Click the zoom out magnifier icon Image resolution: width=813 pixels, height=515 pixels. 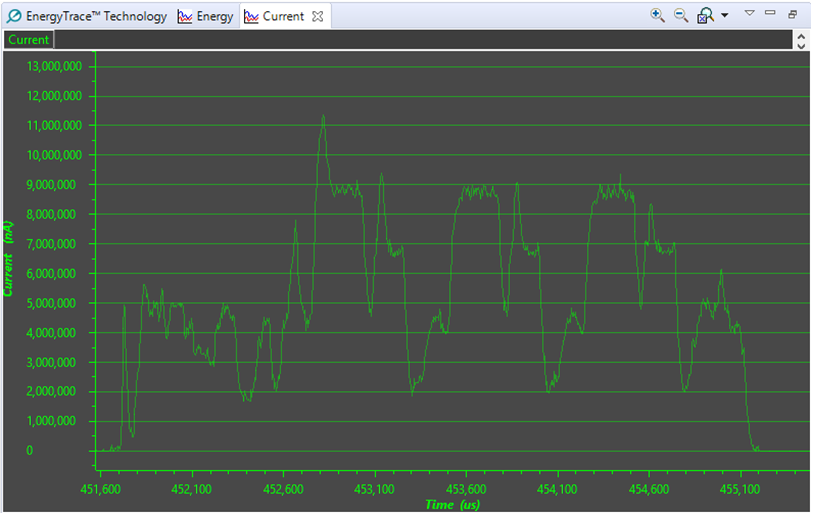point(681,15)
